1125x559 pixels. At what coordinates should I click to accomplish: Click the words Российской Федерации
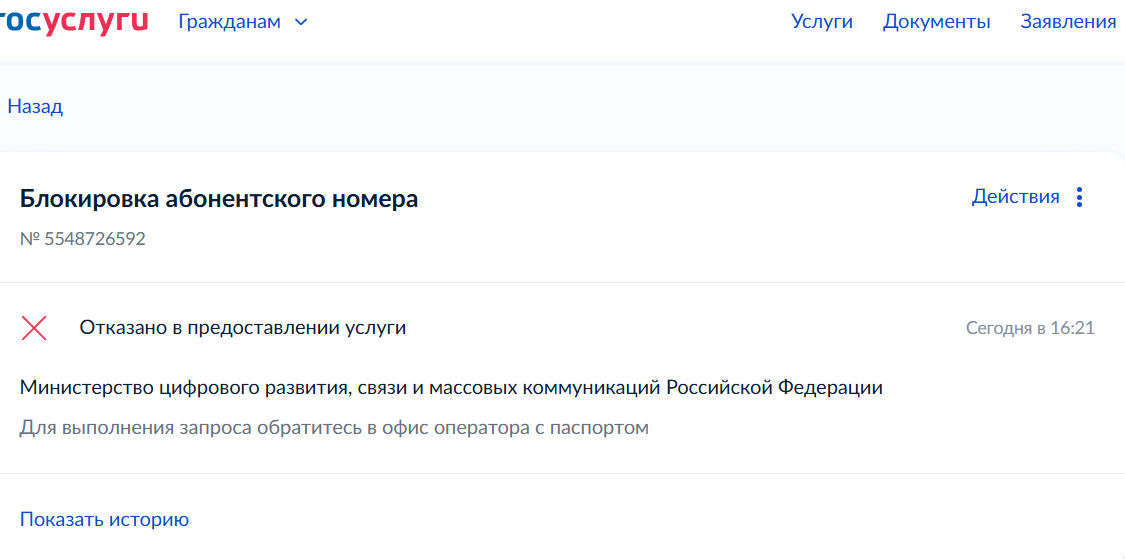click(774, 387)
